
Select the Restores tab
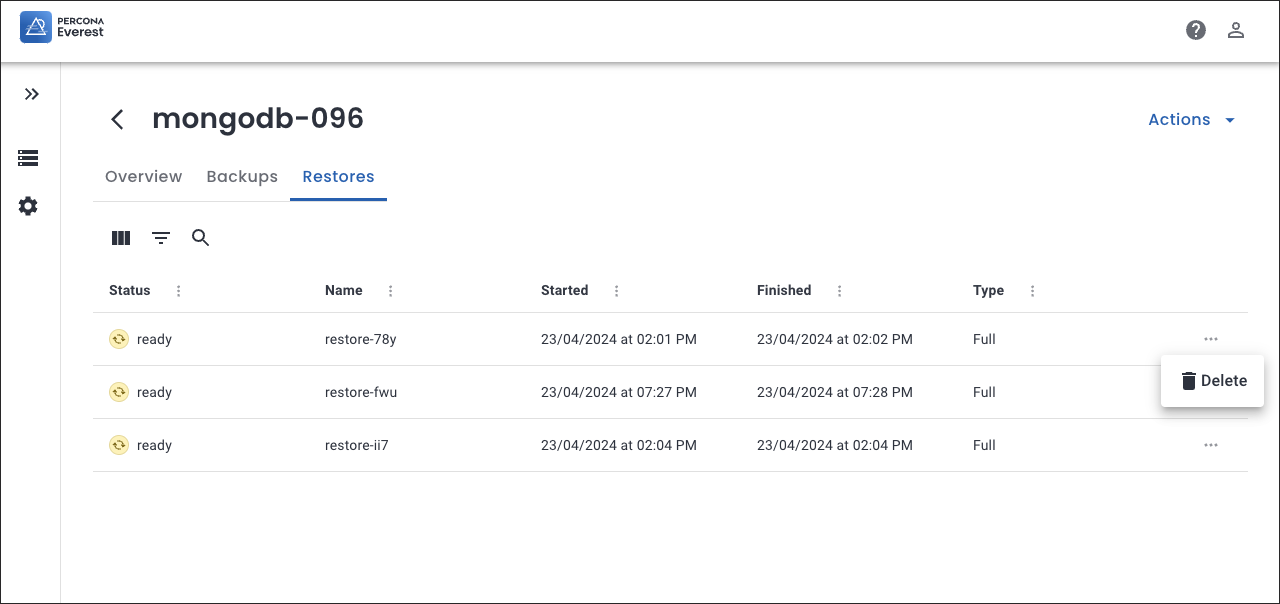338,177
